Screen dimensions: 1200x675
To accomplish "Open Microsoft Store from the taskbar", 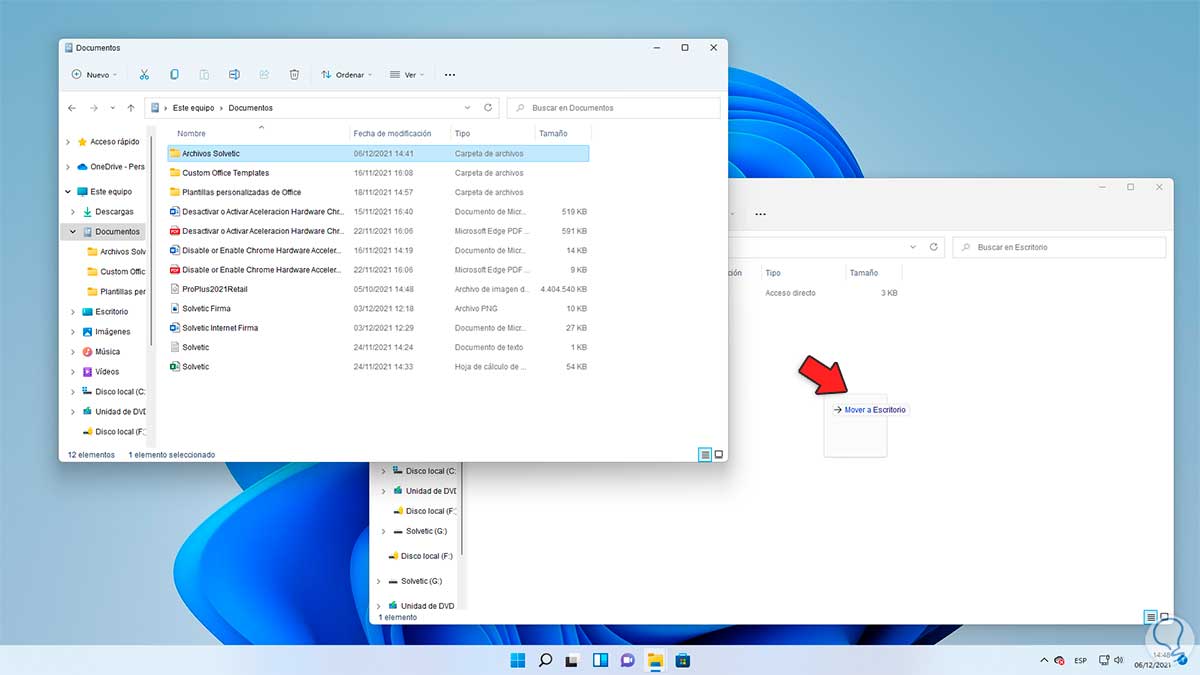I will click(682, 660).
